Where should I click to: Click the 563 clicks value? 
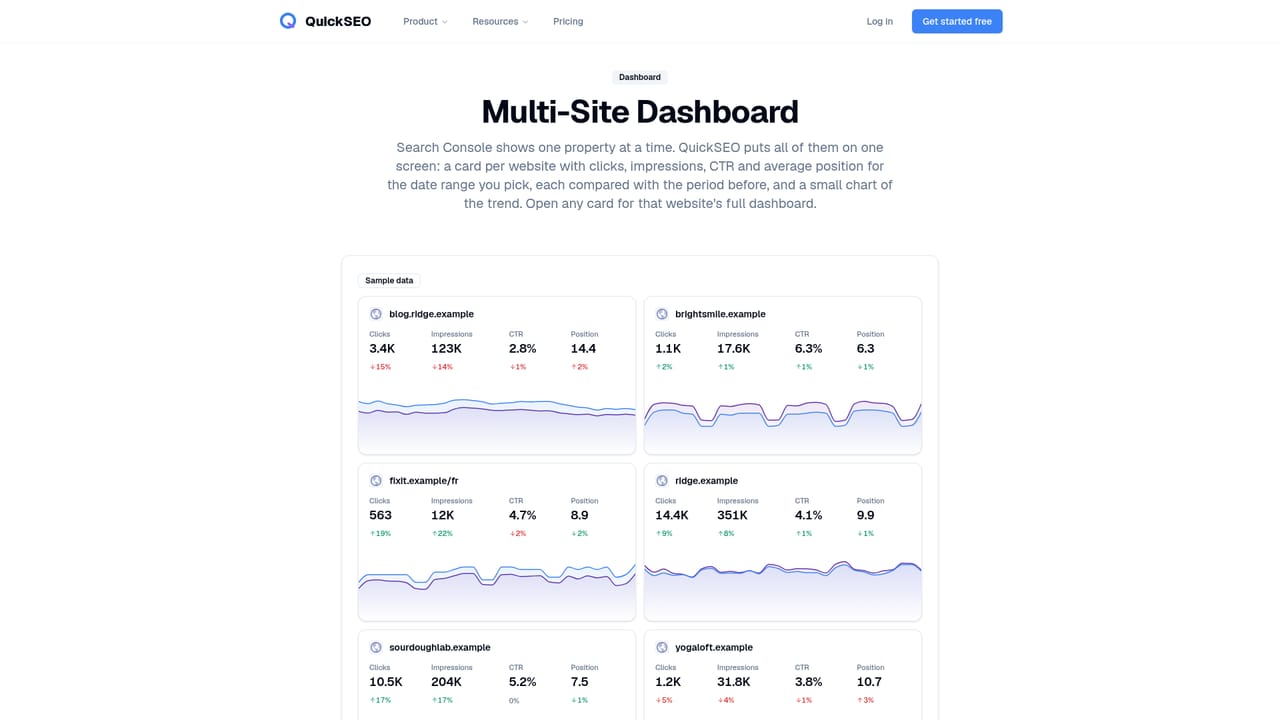(x=380, y=516)
